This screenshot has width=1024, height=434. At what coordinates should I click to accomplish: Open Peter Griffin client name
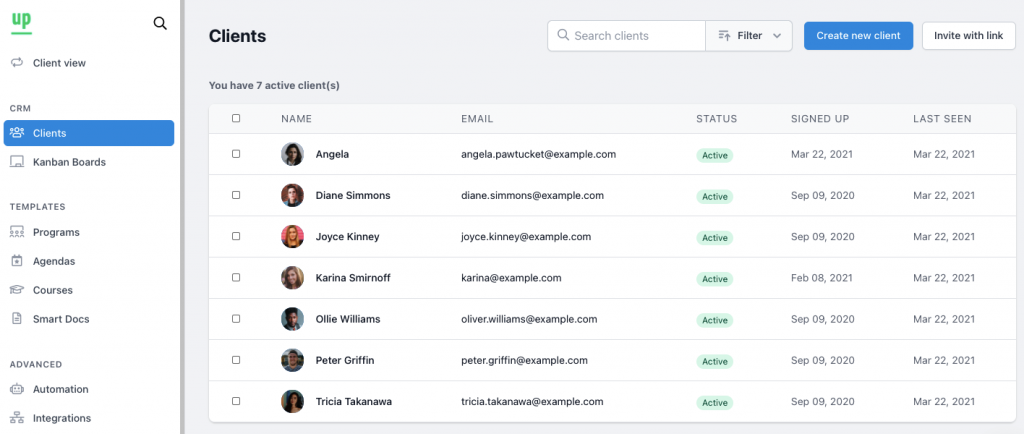click(345, 360)
